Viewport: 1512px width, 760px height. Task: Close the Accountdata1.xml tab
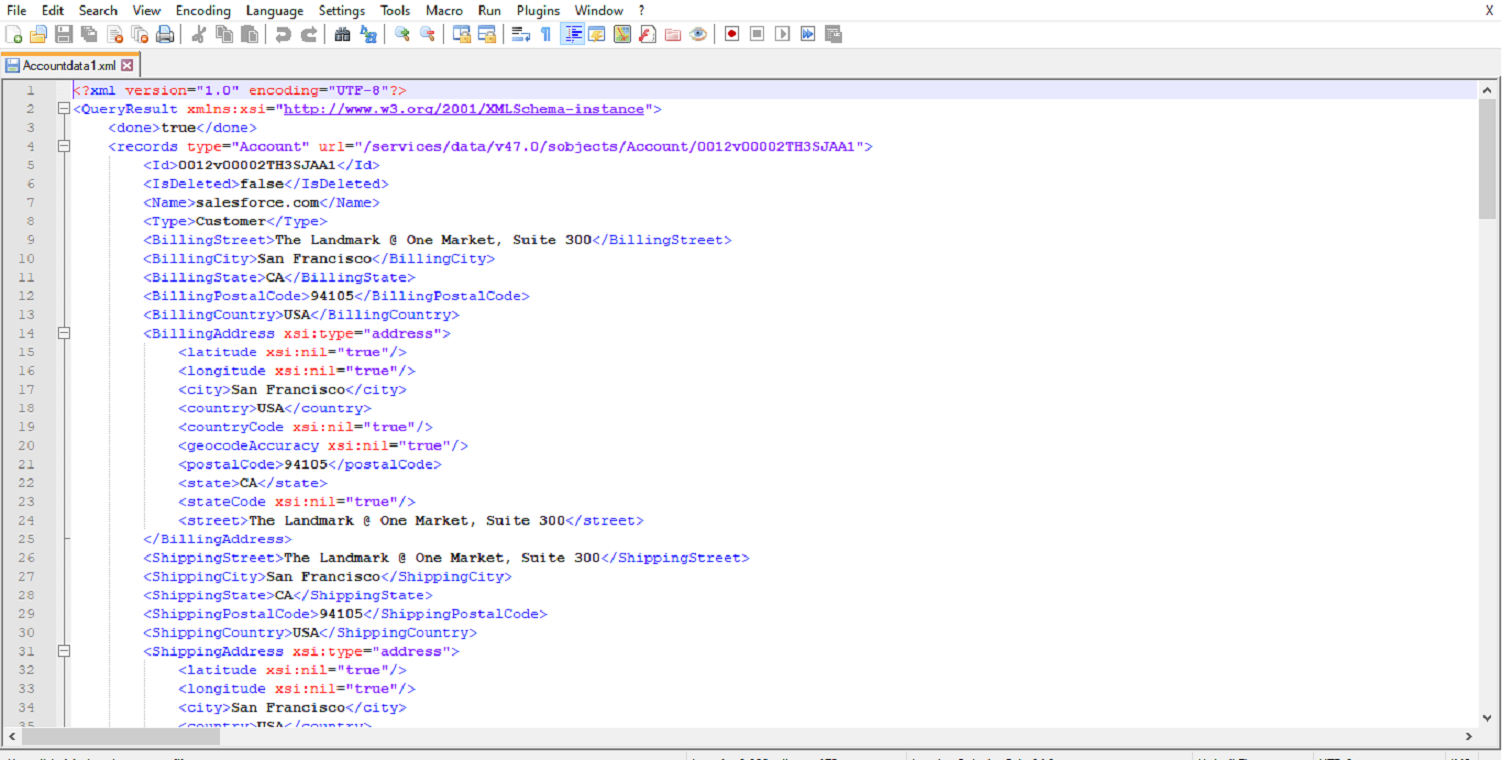pos(127,65)
